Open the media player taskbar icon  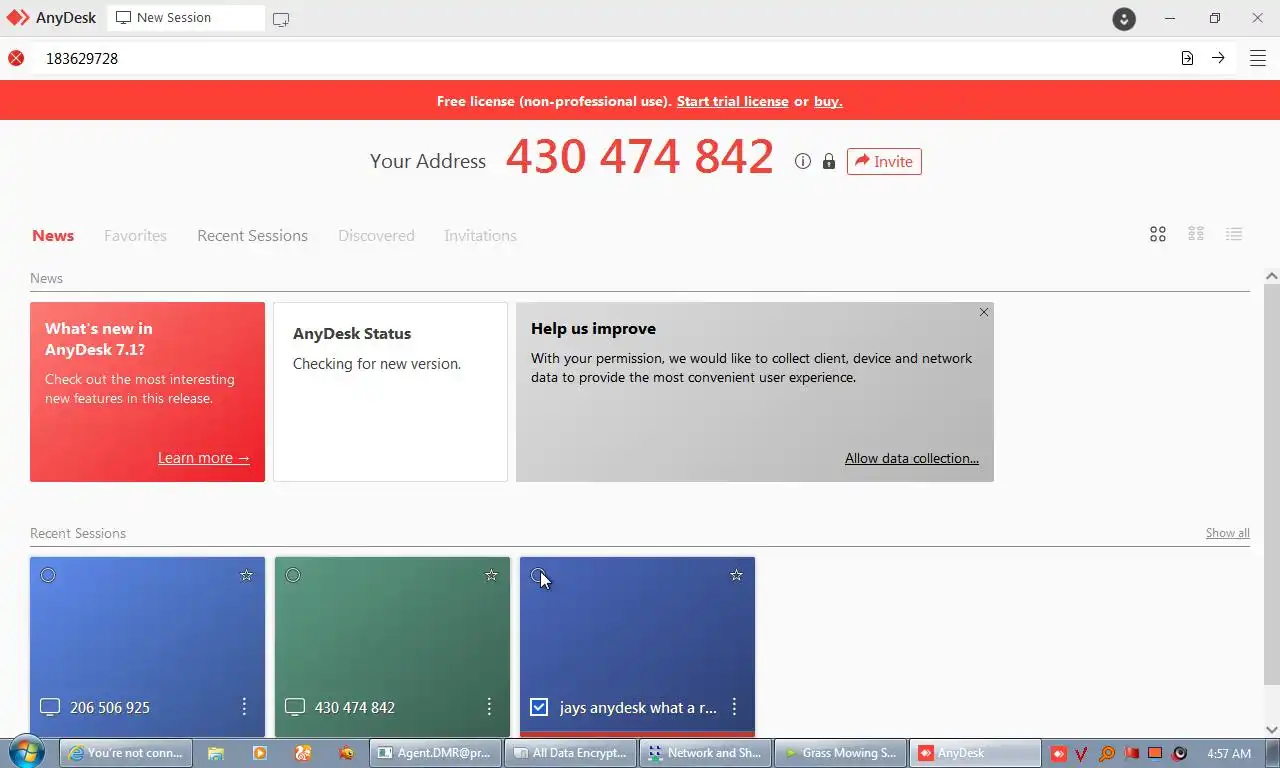(259, 753)
